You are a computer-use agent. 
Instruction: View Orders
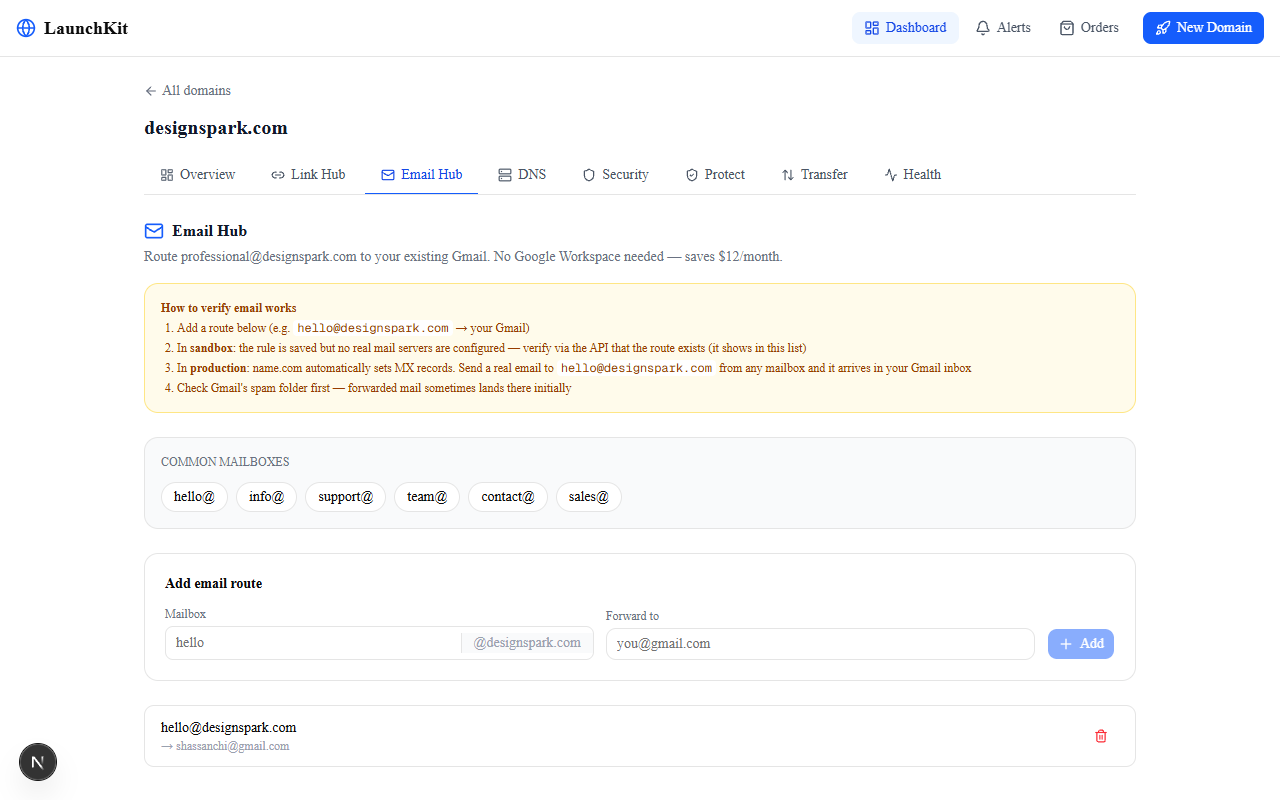[x=1089, y=28]
